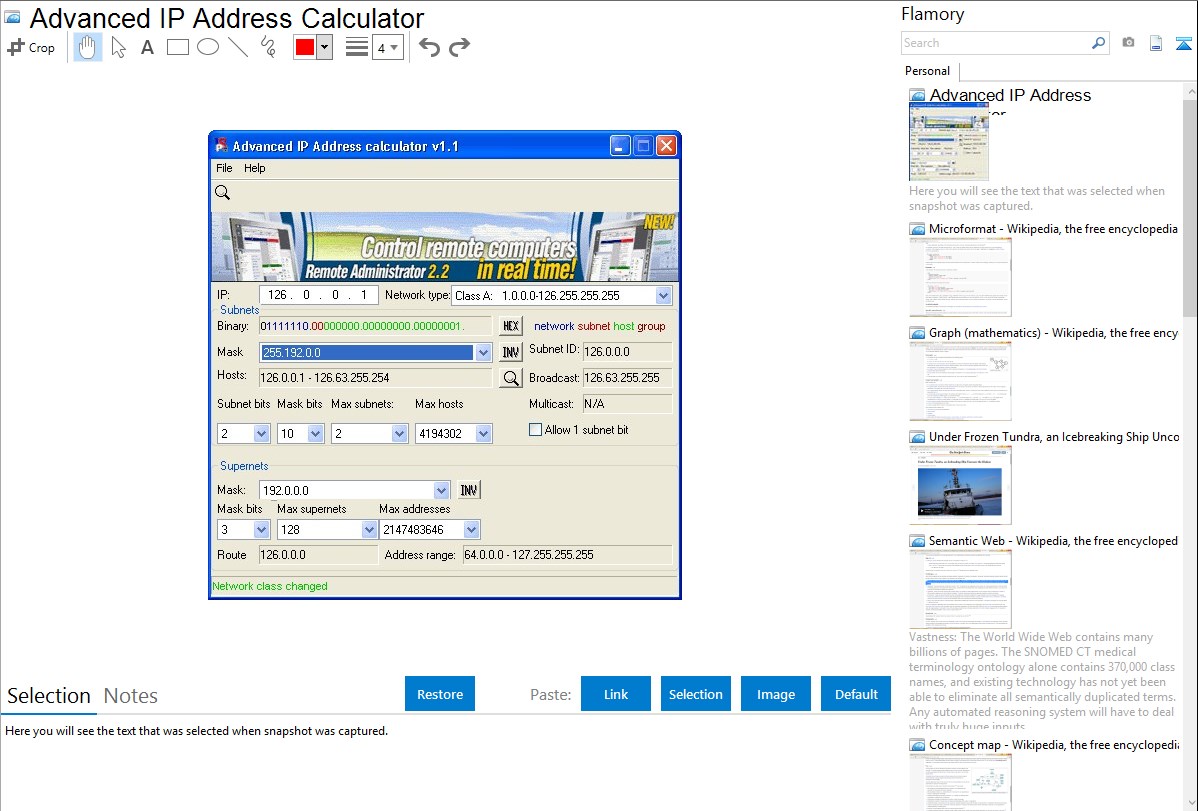Viewport: 1198px width, 811px height.
Task: Click the Paste Link button
Action: [x=616, y=694]
